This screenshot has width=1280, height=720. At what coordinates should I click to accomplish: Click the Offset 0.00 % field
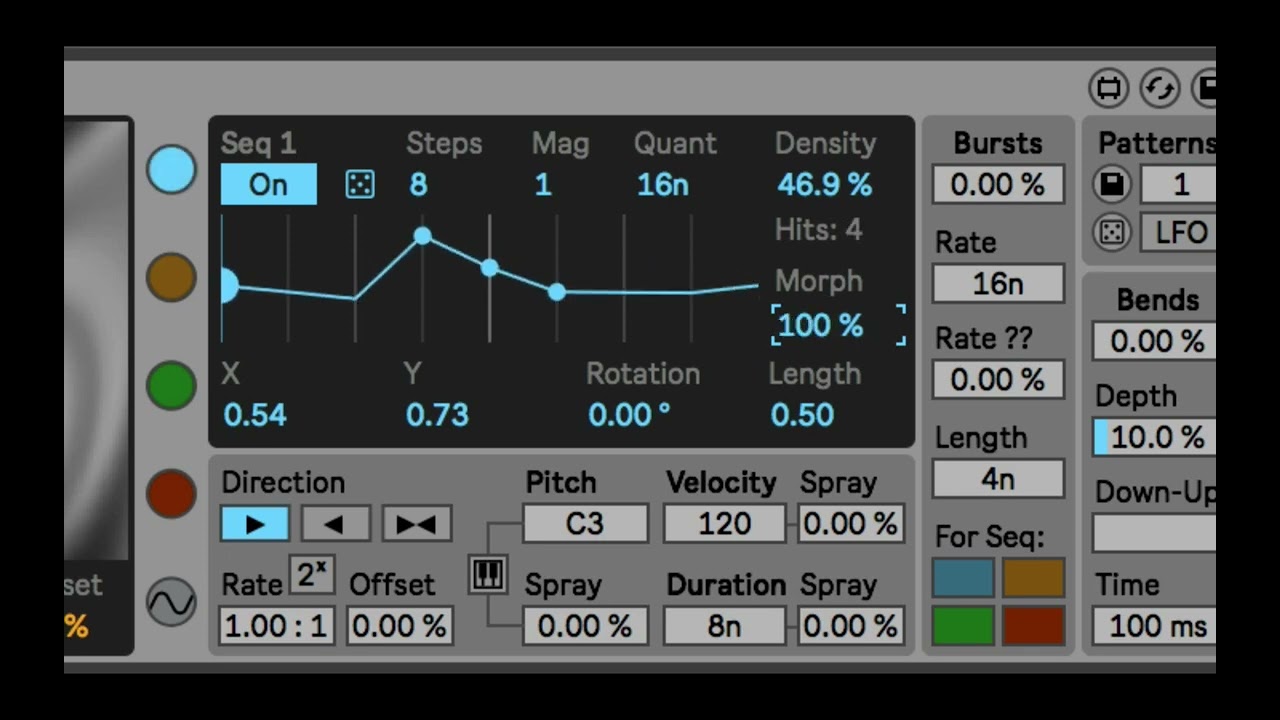tap(399, 626)
